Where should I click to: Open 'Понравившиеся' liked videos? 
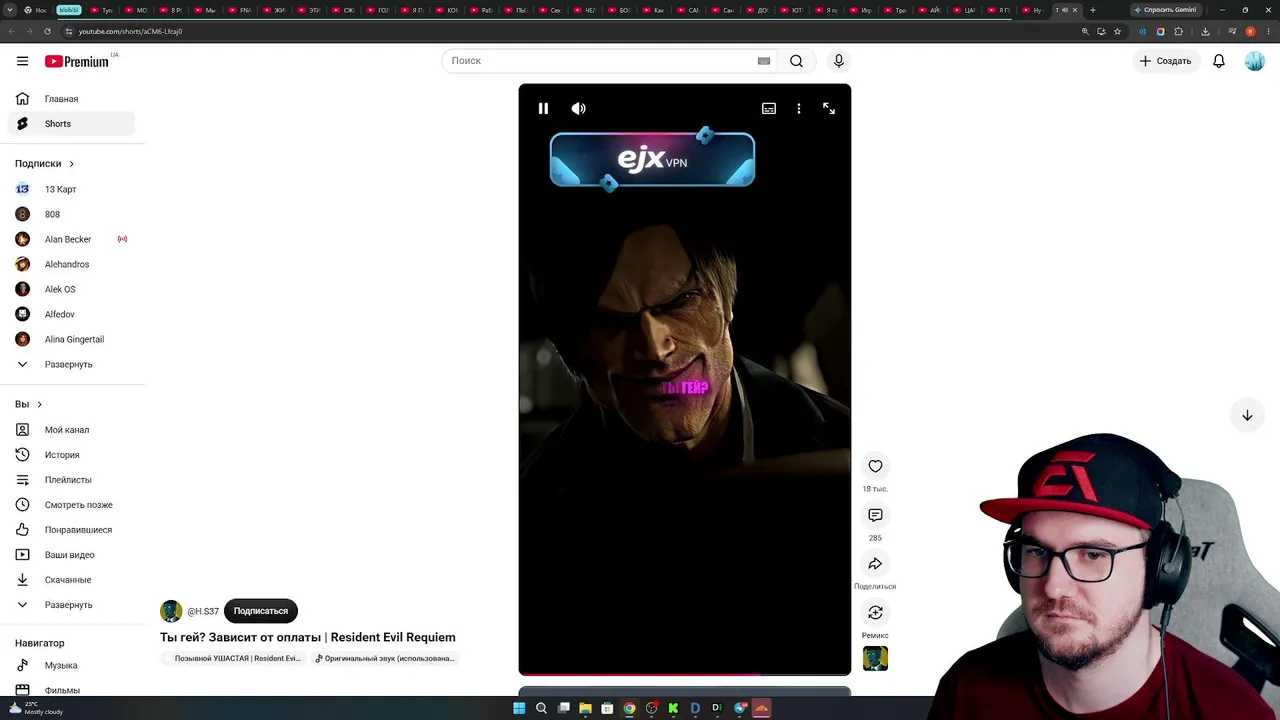click(x=71, y=530)
